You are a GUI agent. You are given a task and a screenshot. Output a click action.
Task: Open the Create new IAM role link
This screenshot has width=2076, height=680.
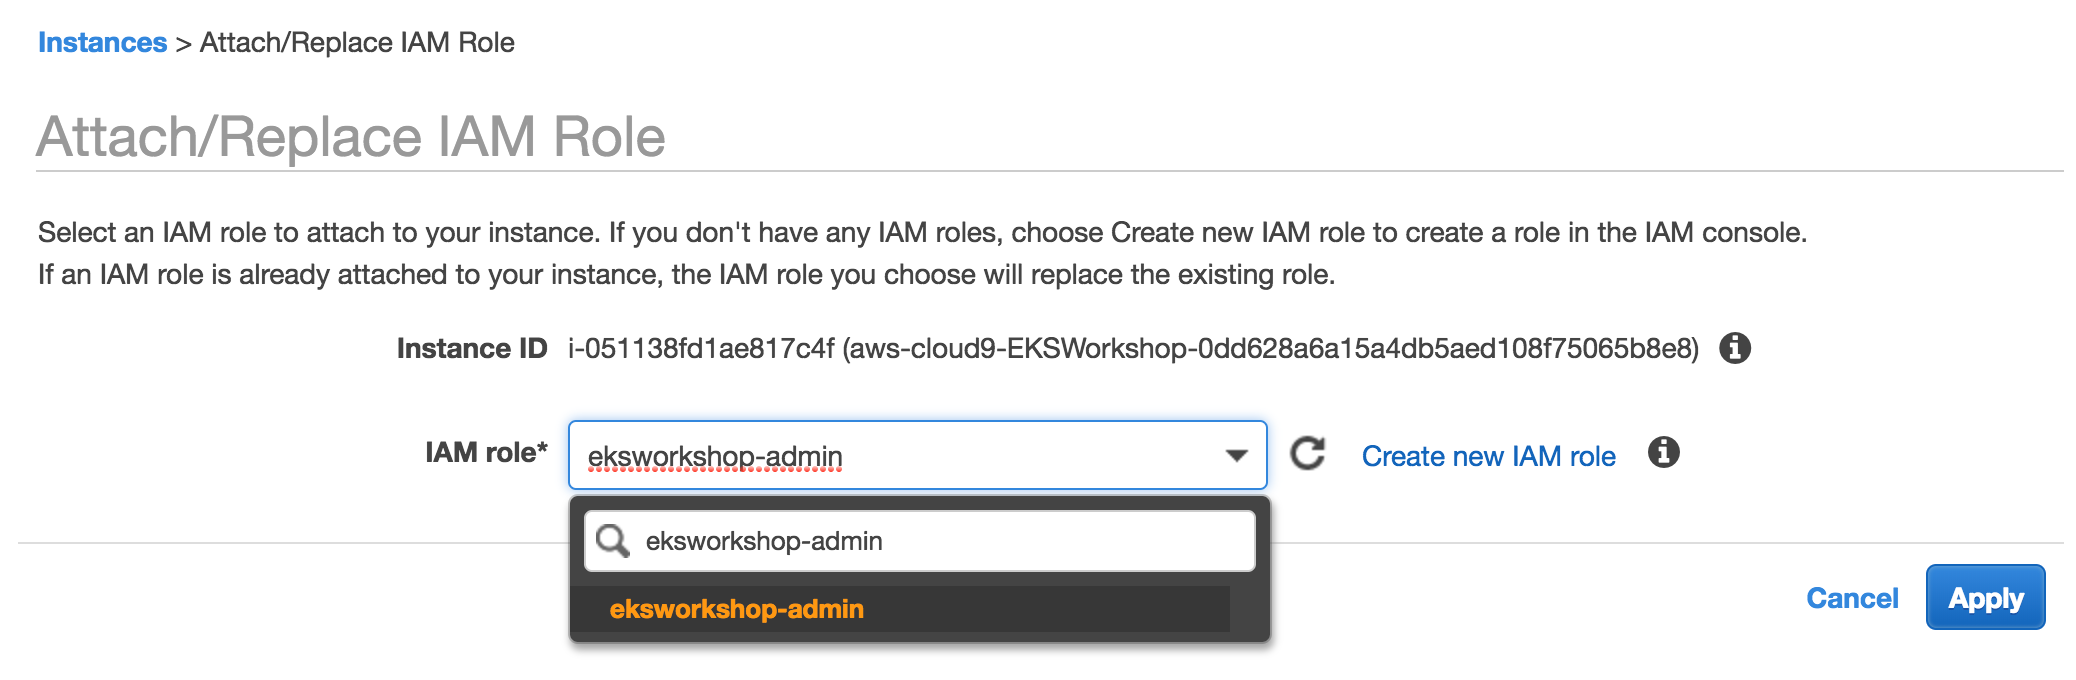coord(1488,456)
